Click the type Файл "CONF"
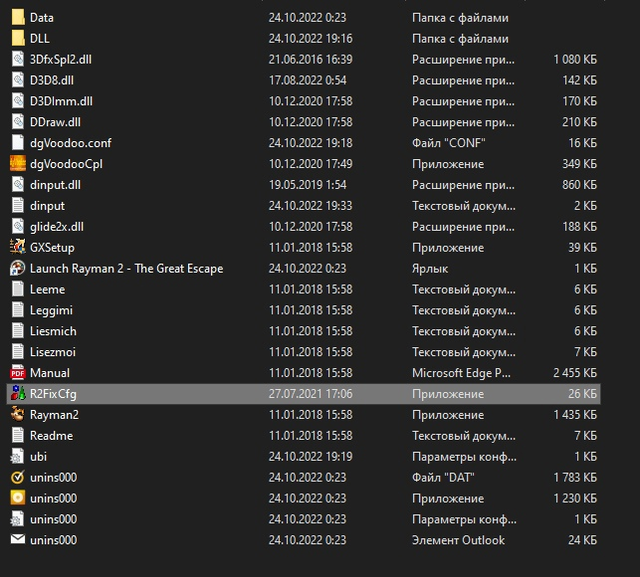640x577 pixels. tap(449, 143)
